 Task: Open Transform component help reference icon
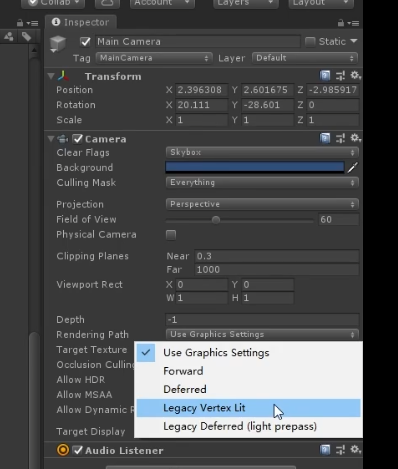tap(325, 76)
